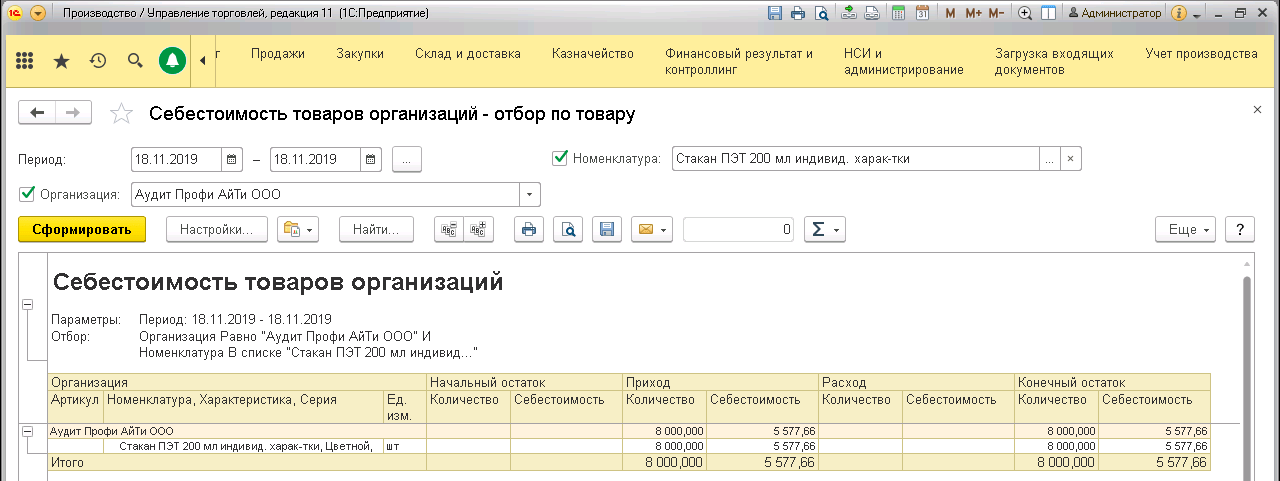Open the Настройки... settings button
This screenshot has width=1280, height=481.
(x=216, y=230)
